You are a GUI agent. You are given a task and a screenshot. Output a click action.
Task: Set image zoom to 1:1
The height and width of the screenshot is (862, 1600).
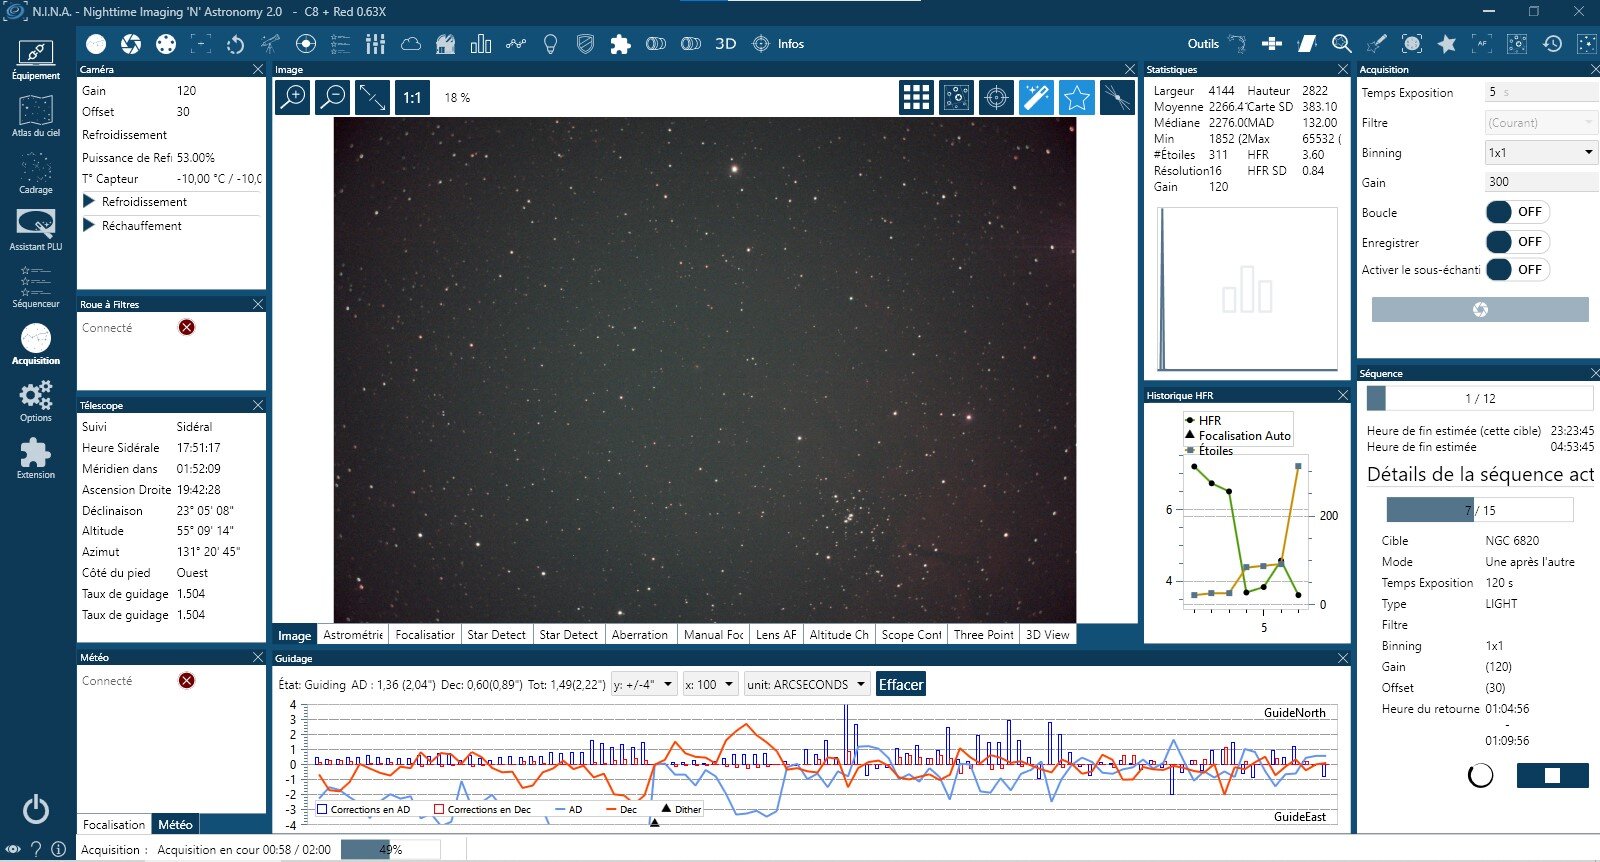click(412, 97)
